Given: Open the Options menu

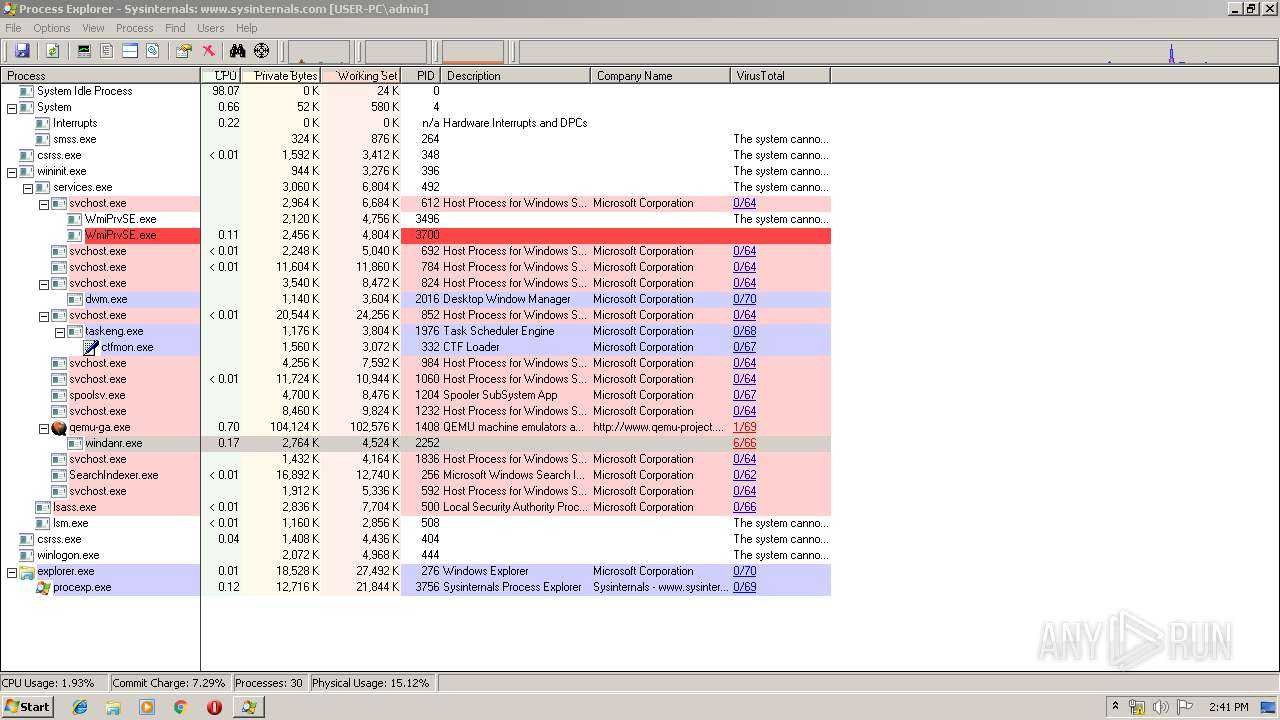Looking at the screenshot, I should (x=52, y=28).
